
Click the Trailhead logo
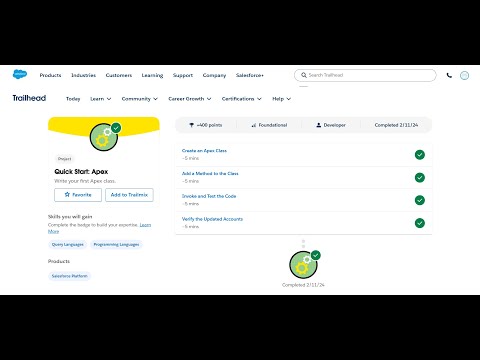[29, 98]
